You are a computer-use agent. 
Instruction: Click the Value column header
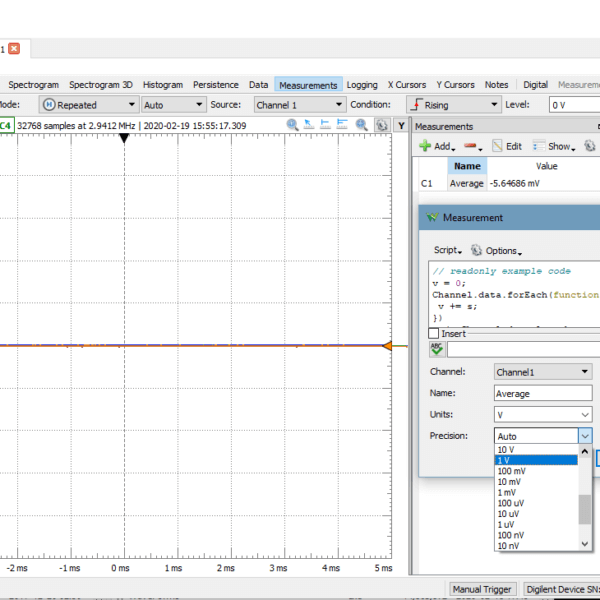coord(546,166)
